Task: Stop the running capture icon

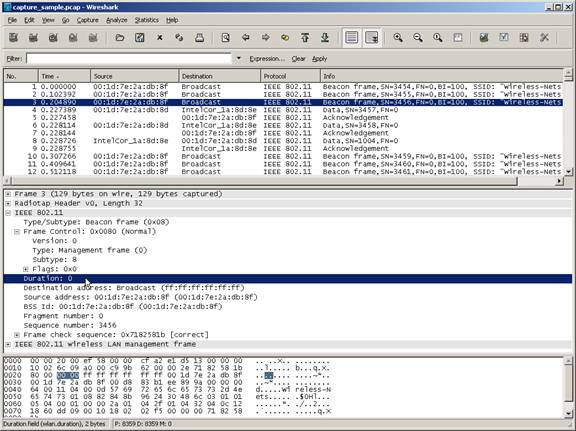Action: [x=73, y=37]
